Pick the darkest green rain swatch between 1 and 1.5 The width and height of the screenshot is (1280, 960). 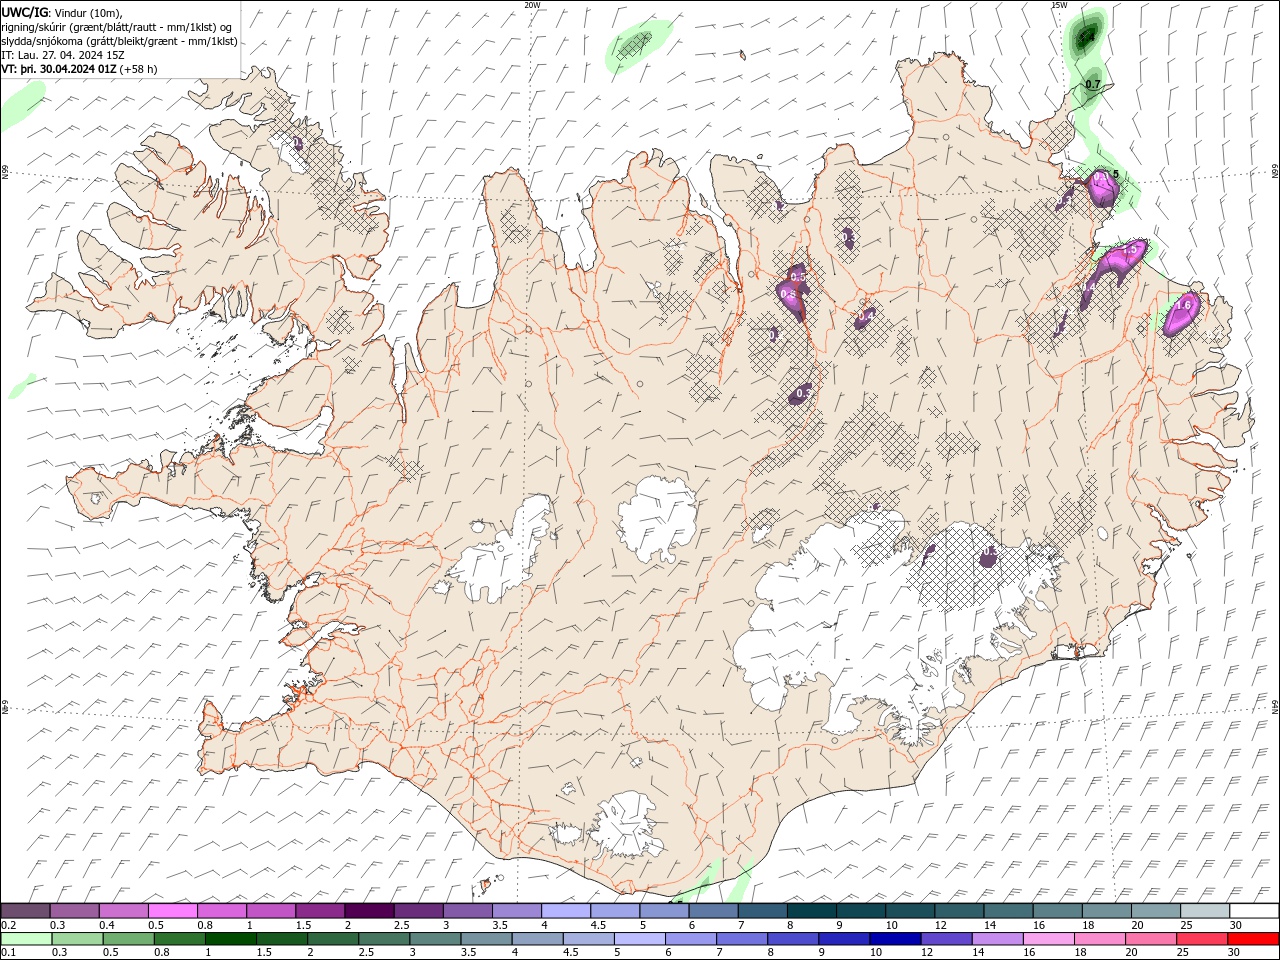(231, 939)
